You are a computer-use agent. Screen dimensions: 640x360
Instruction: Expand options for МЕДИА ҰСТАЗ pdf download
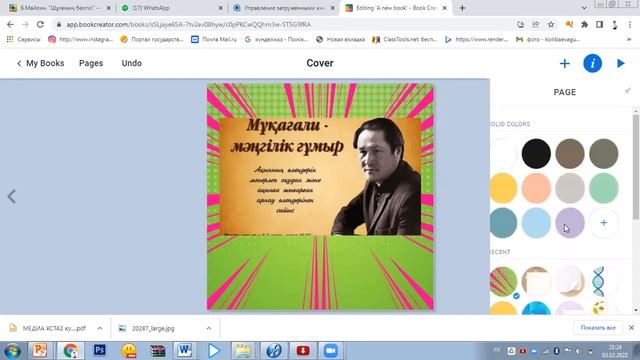[100, 328]
